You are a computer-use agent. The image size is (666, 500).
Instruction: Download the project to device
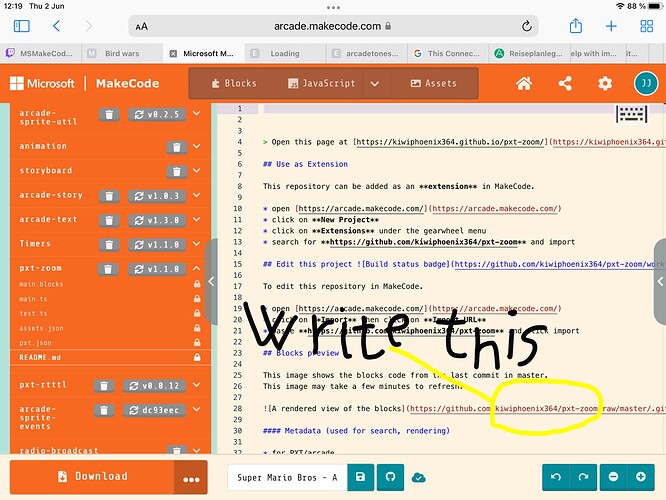click(x=92, y=477)
